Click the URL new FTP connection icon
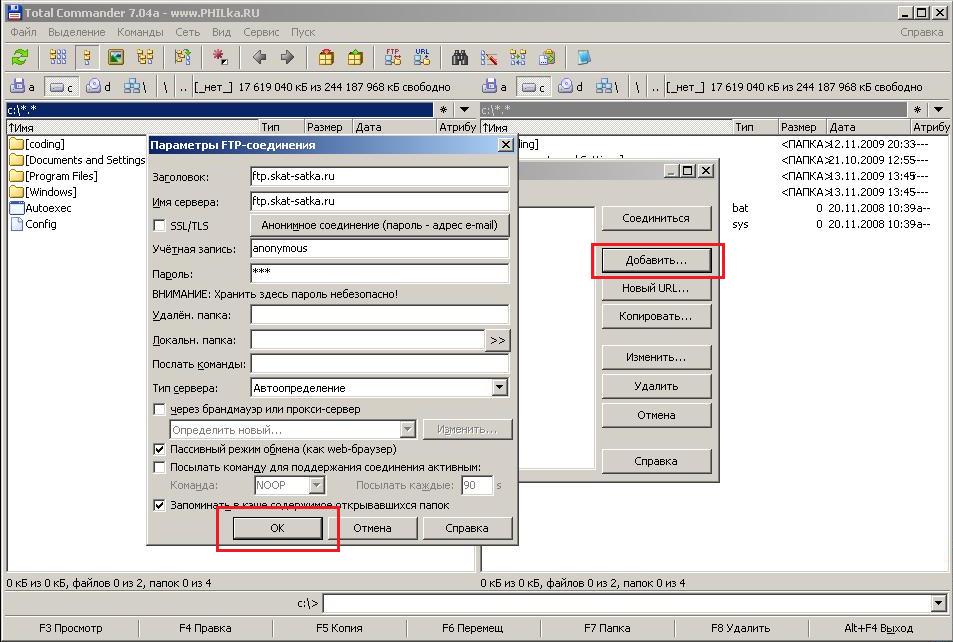 click(422, 58)
